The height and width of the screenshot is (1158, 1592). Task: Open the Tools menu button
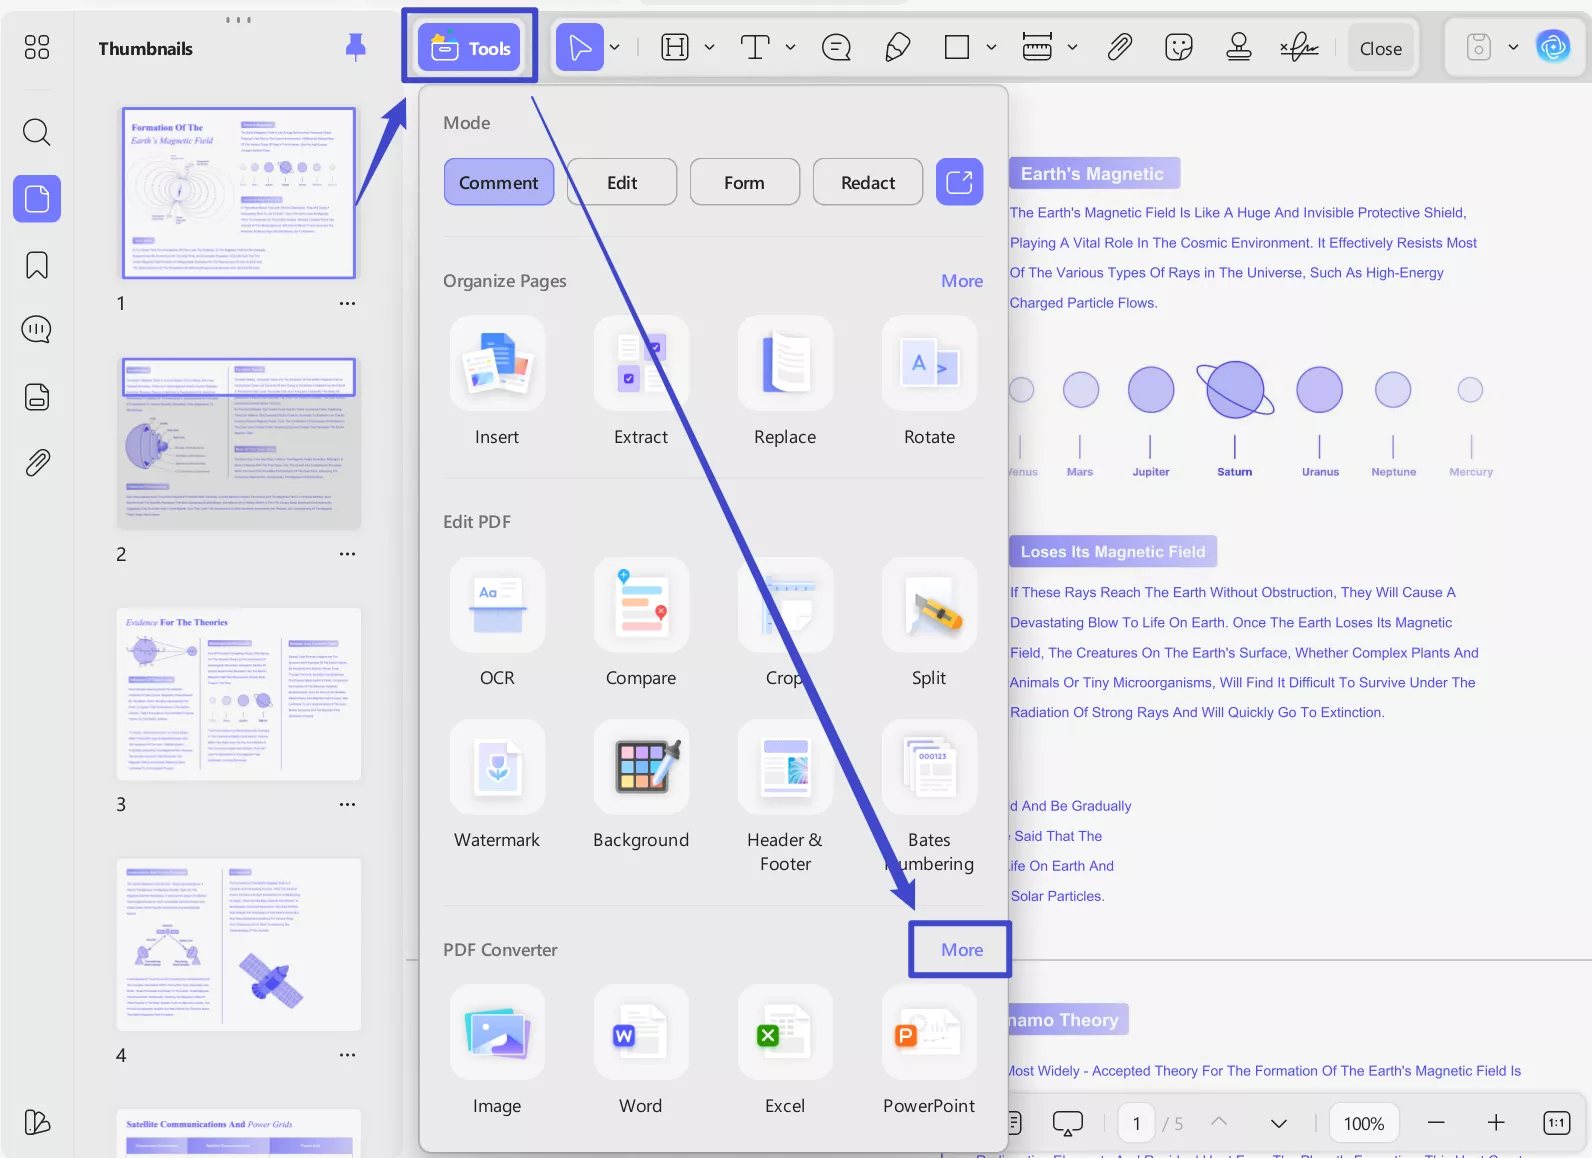[470, 47]
